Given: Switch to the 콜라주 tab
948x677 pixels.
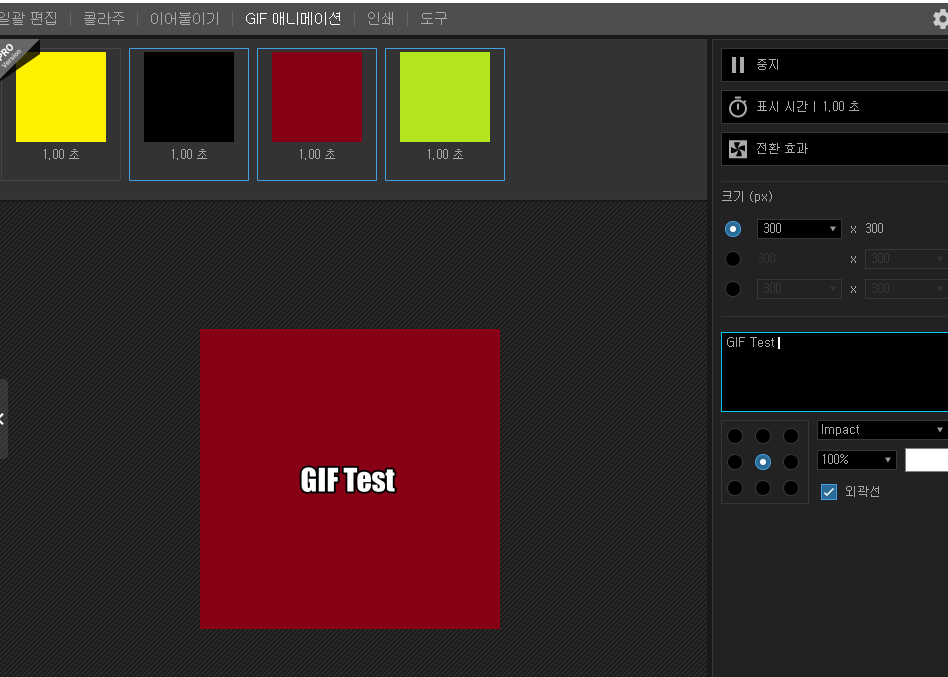Looking at the screenshot, I should pos(104,19).
